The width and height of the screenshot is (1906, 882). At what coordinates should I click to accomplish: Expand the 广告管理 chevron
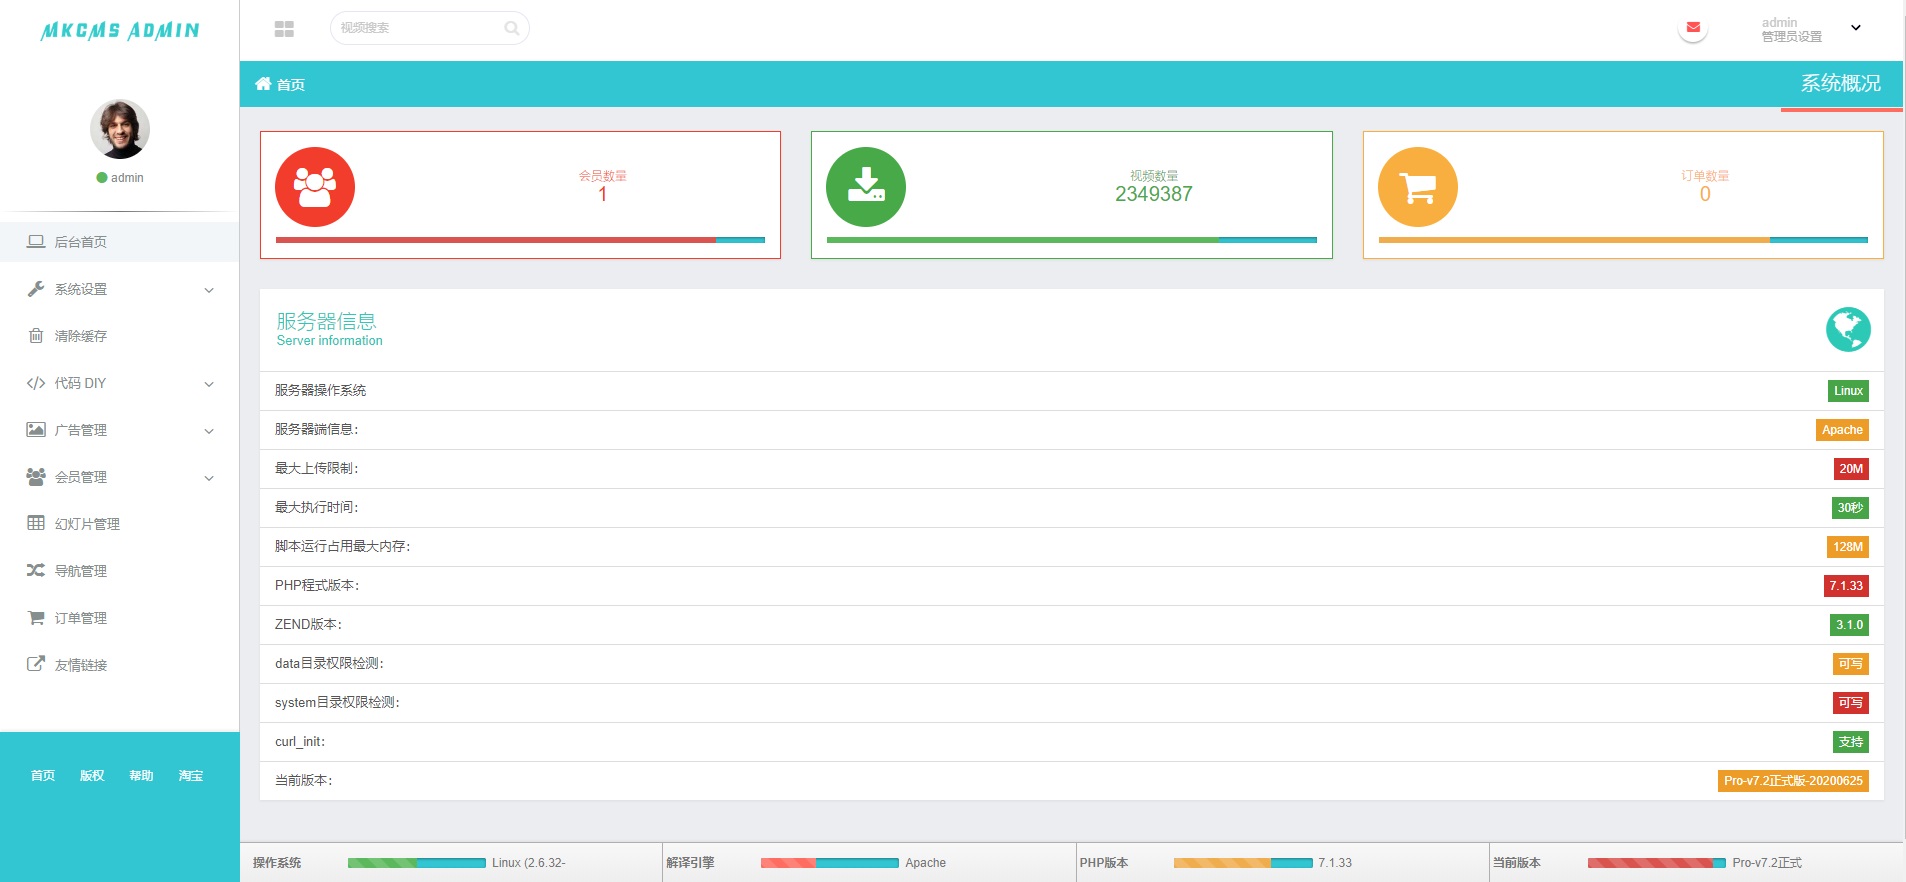click(x=209, y=431)
